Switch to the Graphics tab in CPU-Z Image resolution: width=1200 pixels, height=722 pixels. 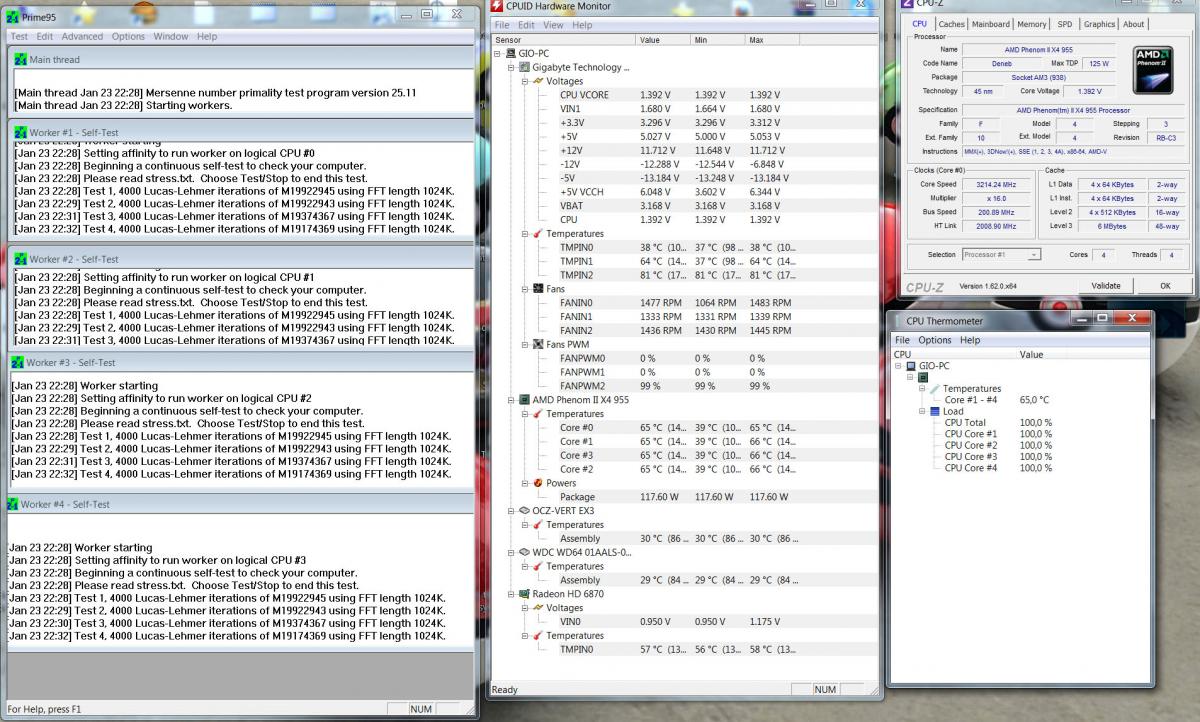[1099, 24]
